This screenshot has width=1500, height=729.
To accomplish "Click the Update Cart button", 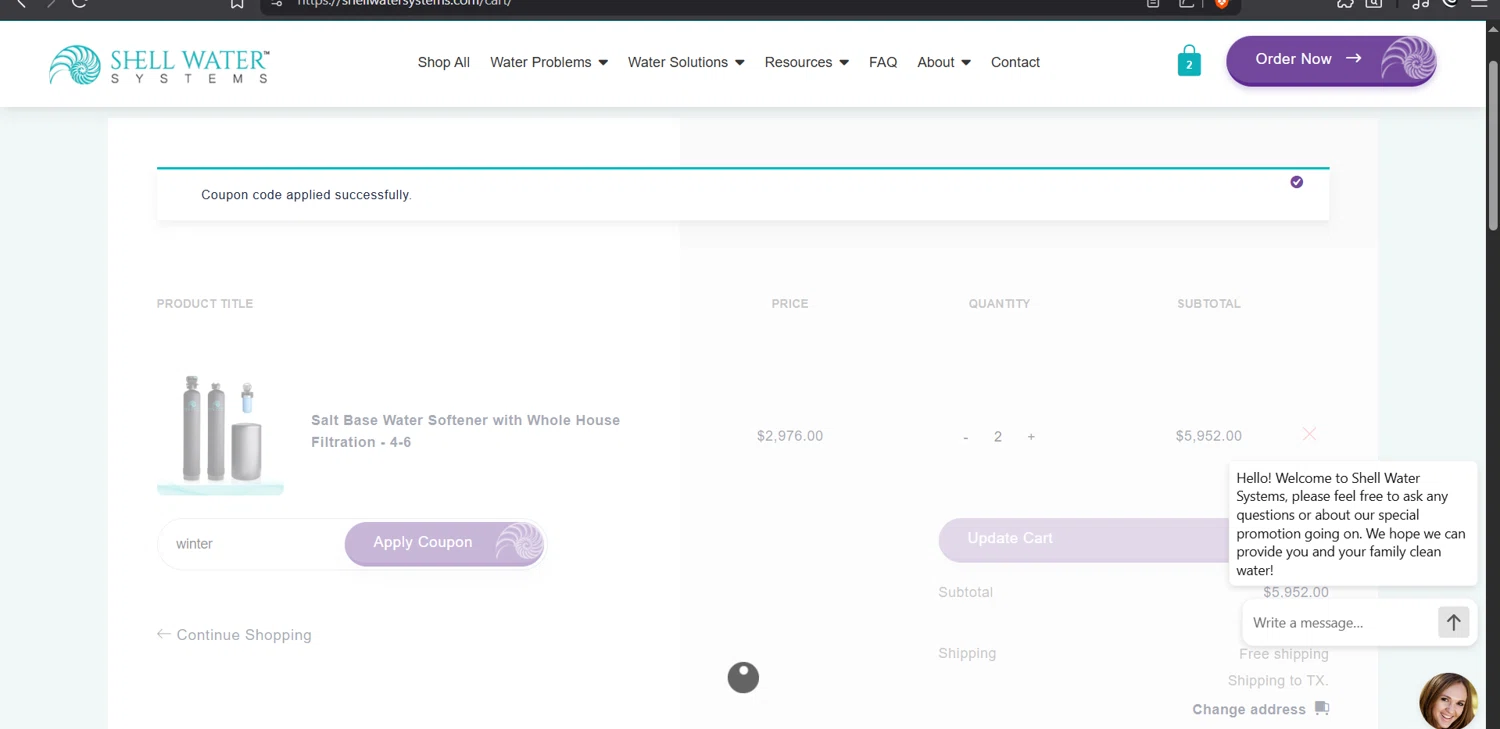I will (x=1084, y=539).
